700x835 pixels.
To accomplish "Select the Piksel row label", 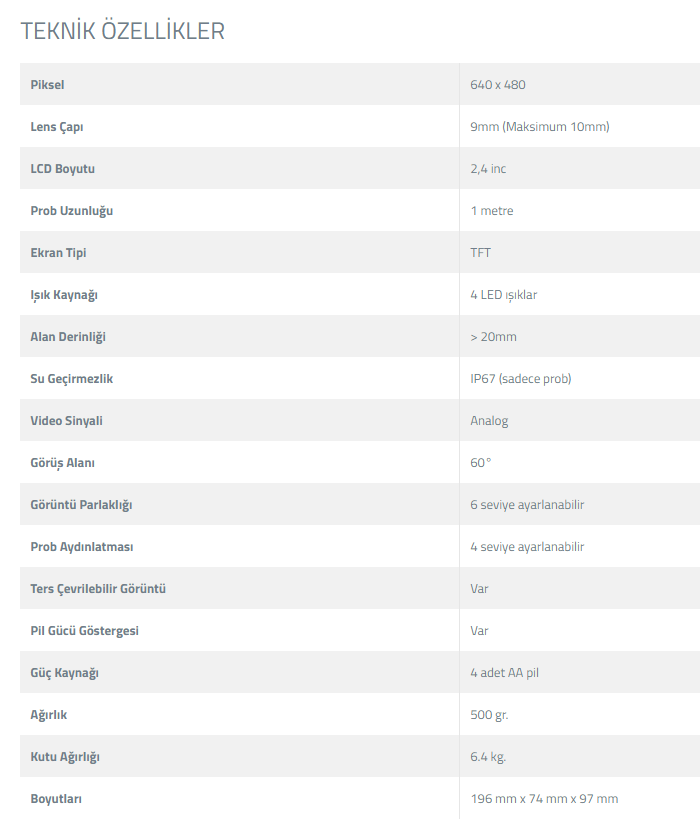I will point(47,85).
